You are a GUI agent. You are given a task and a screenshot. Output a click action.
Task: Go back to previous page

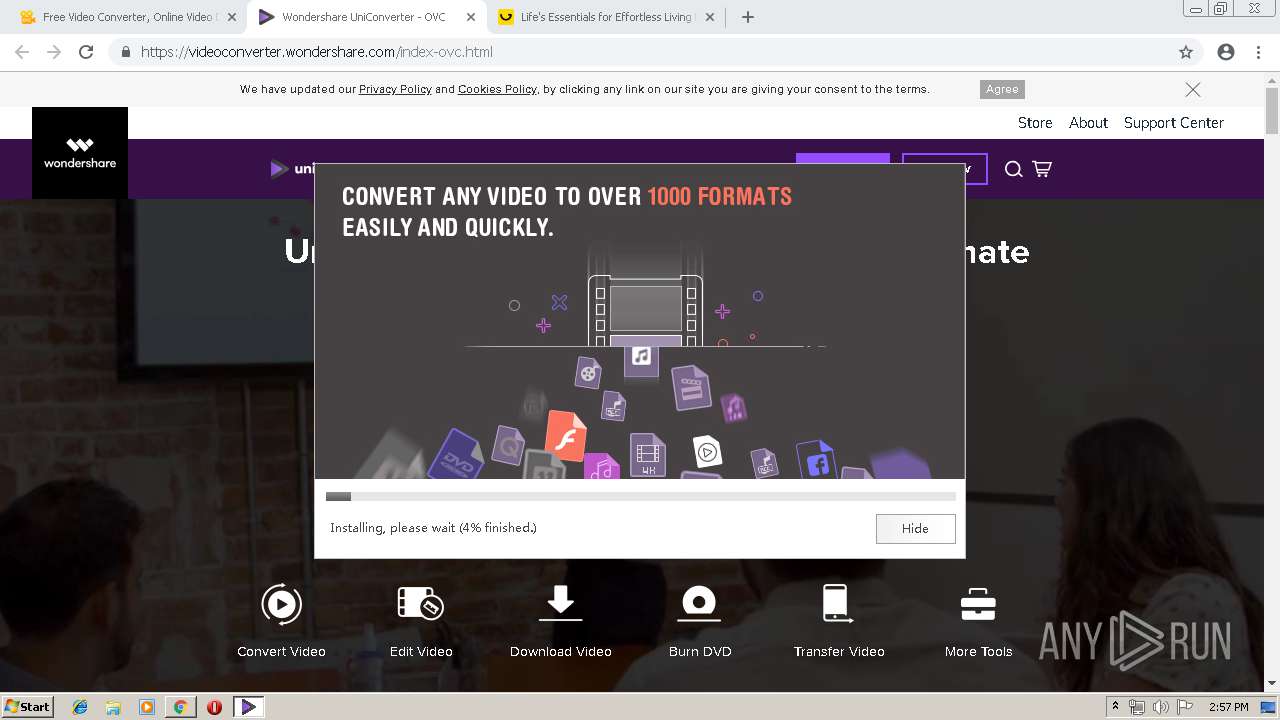click(x=22, y=52)
